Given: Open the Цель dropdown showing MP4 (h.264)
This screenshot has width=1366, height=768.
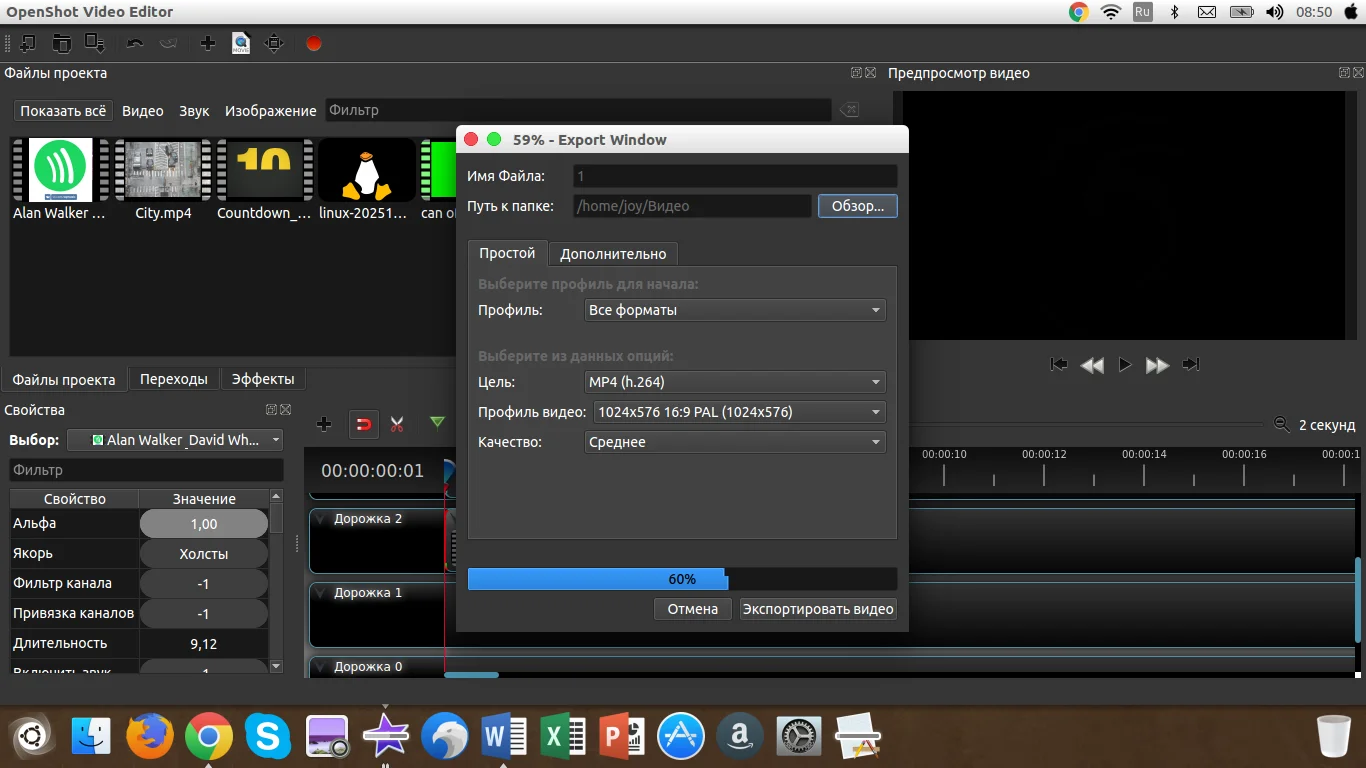Looking at the screenshot, I should point(735,382).
